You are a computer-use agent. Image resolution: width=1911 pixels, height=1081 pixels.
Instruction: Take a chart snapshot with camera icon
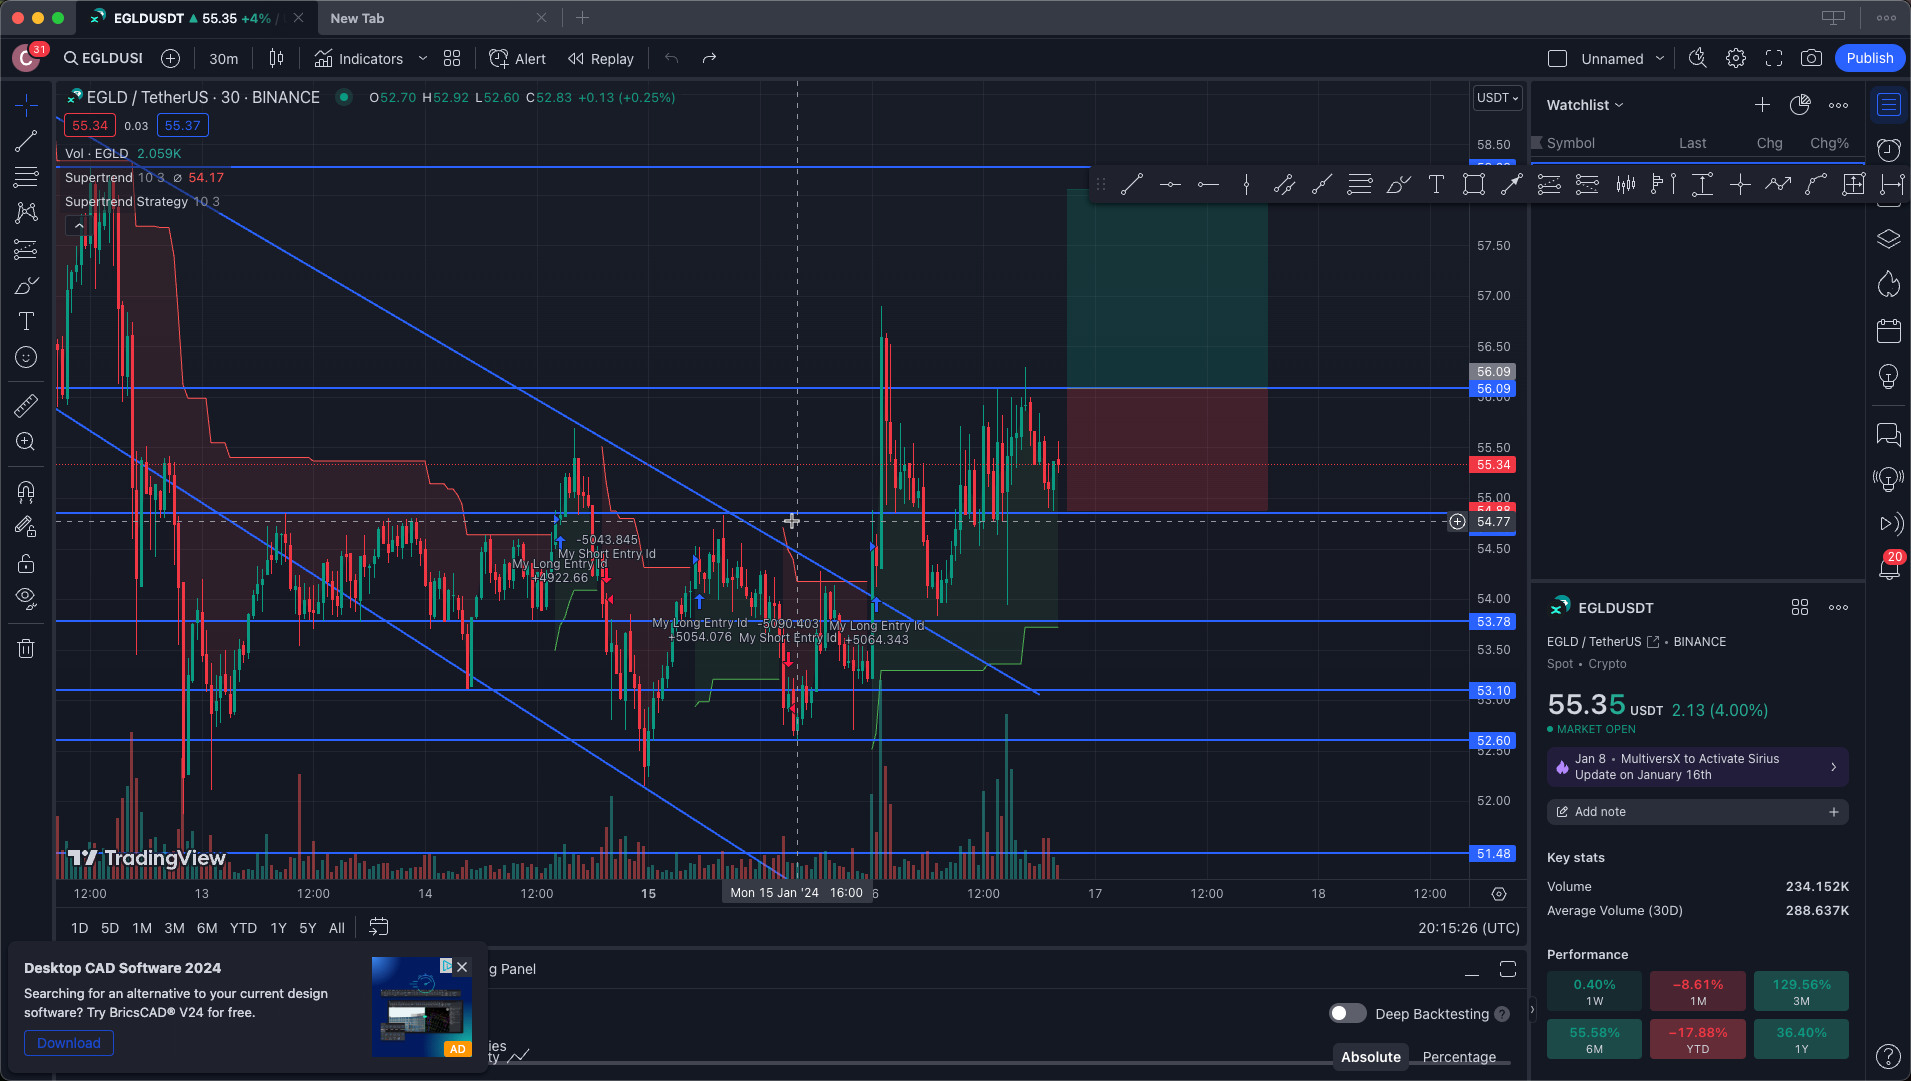pos(1811,58)
